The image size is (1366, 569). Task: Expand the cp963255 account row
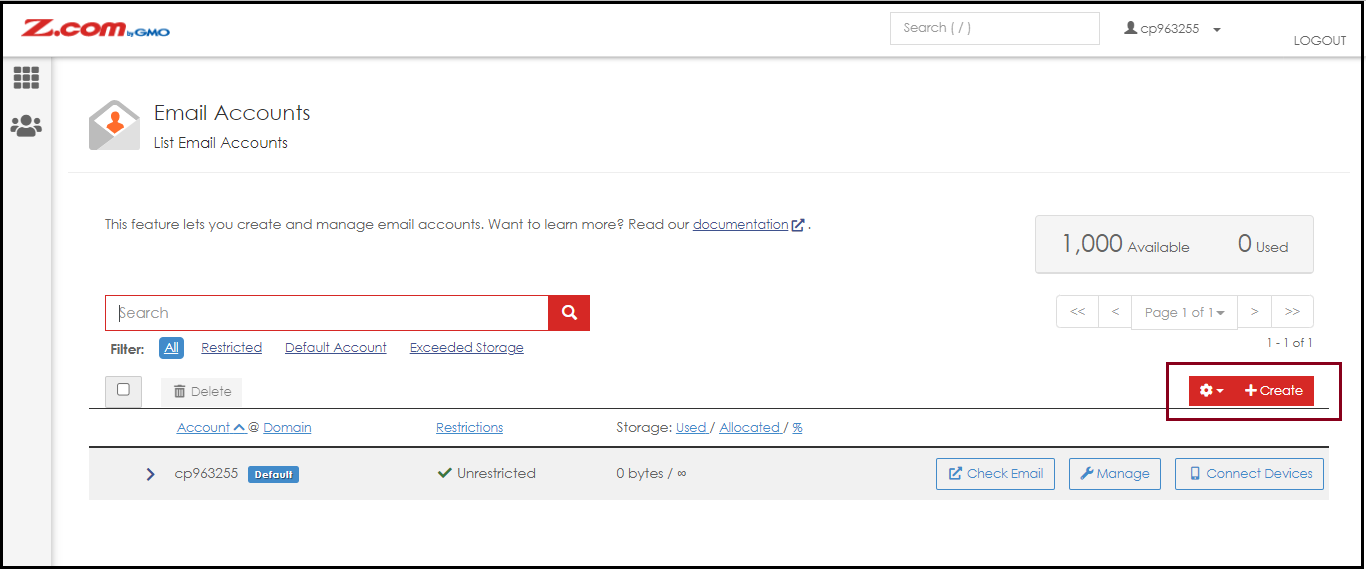[x=150, y=474]
